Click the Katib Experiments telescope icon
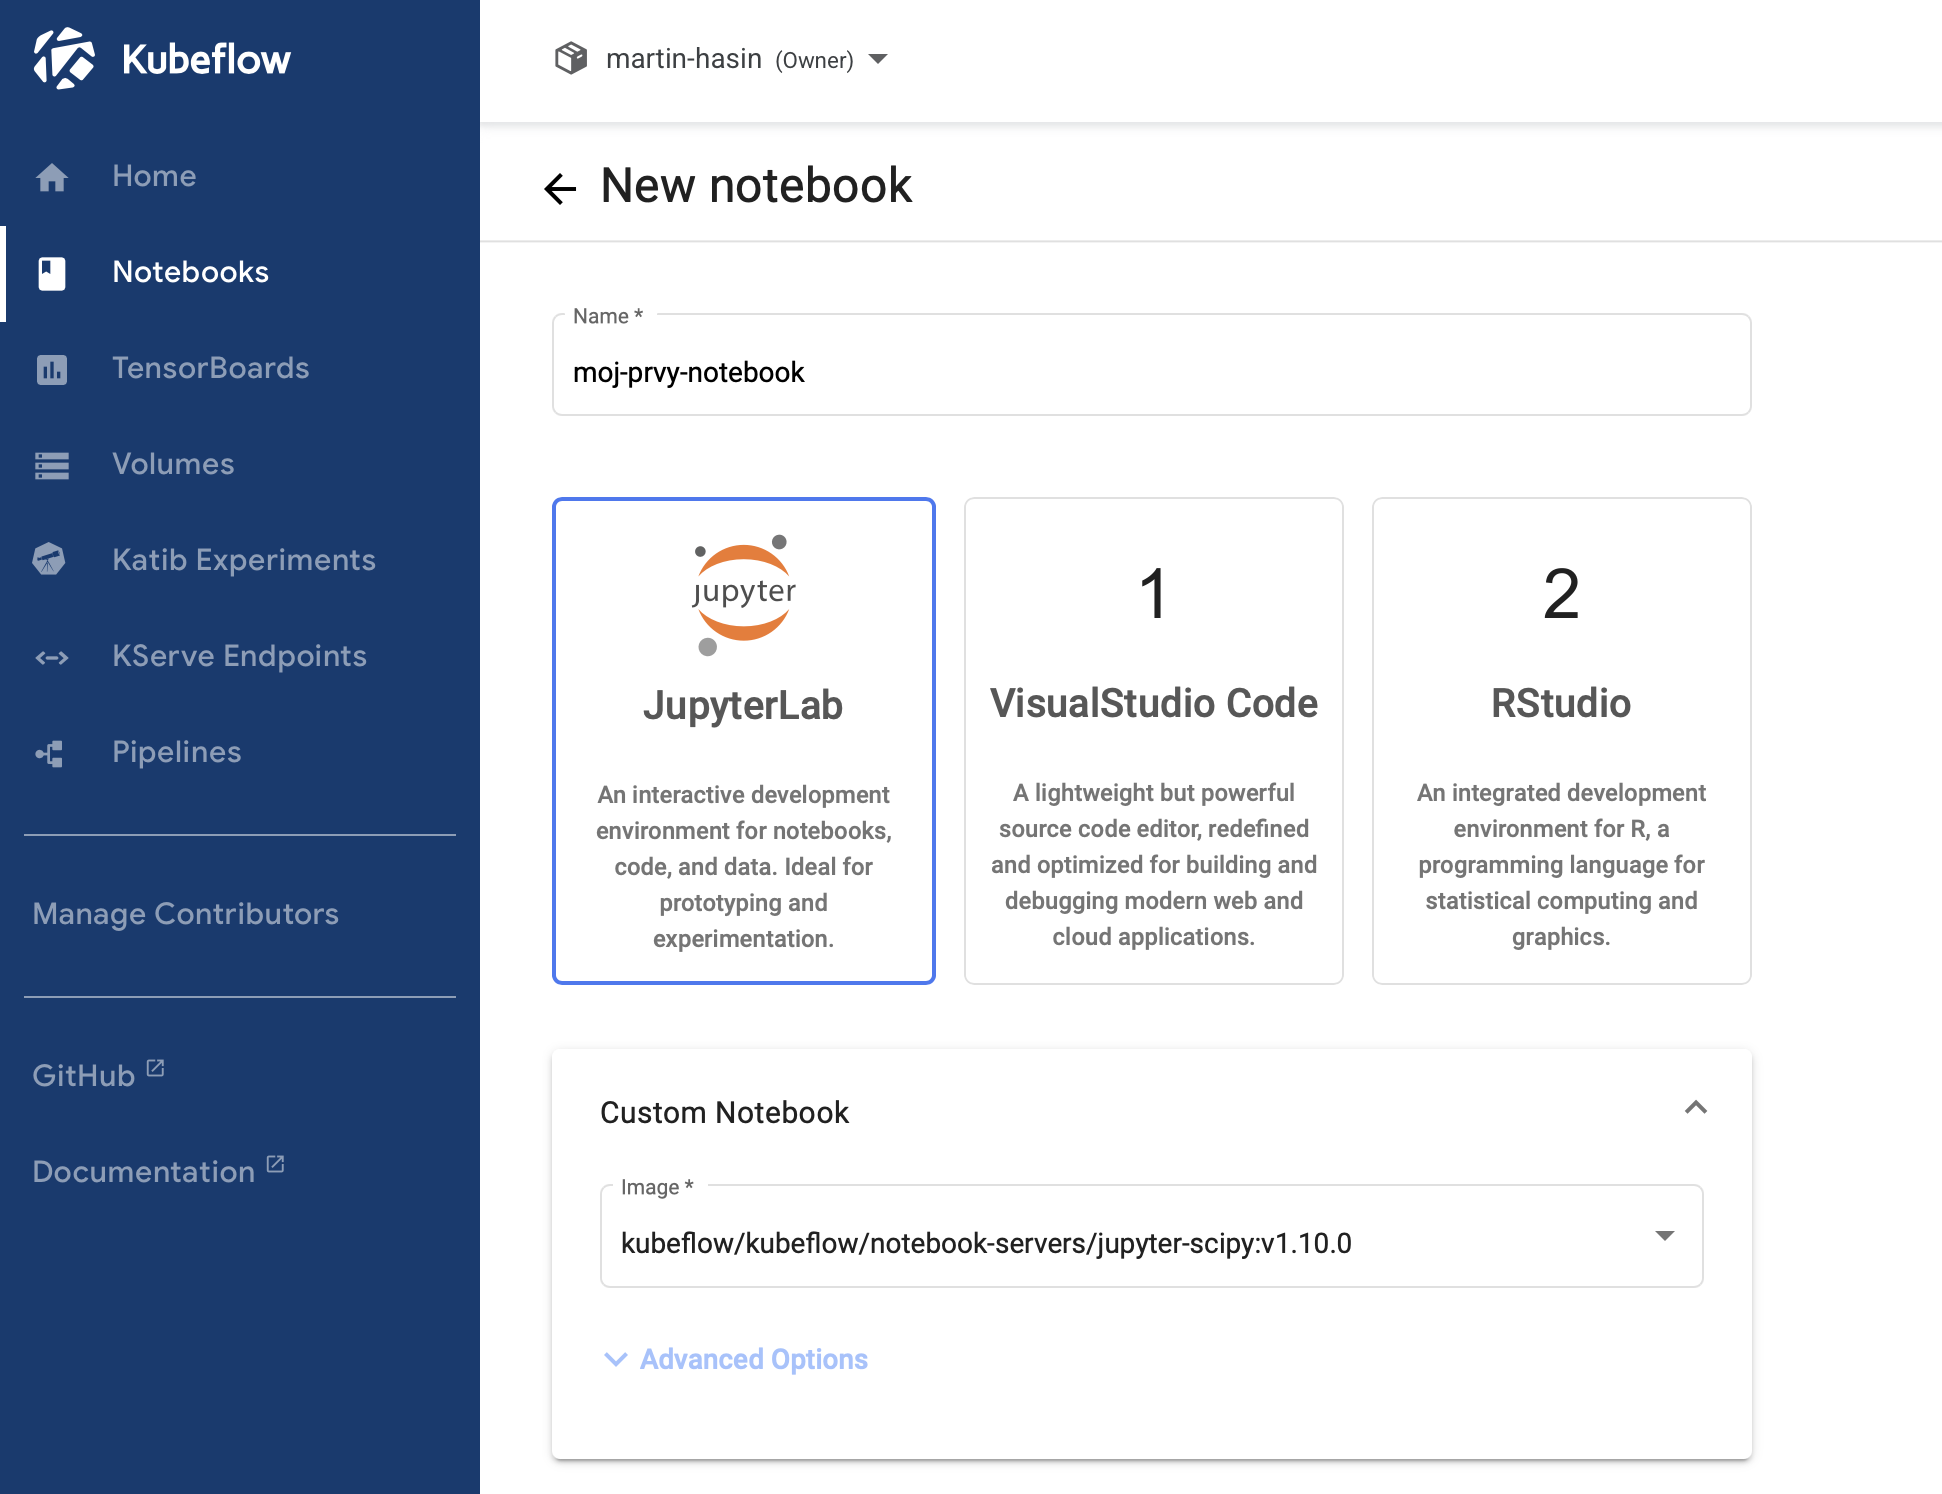 [x=50, y=560]
